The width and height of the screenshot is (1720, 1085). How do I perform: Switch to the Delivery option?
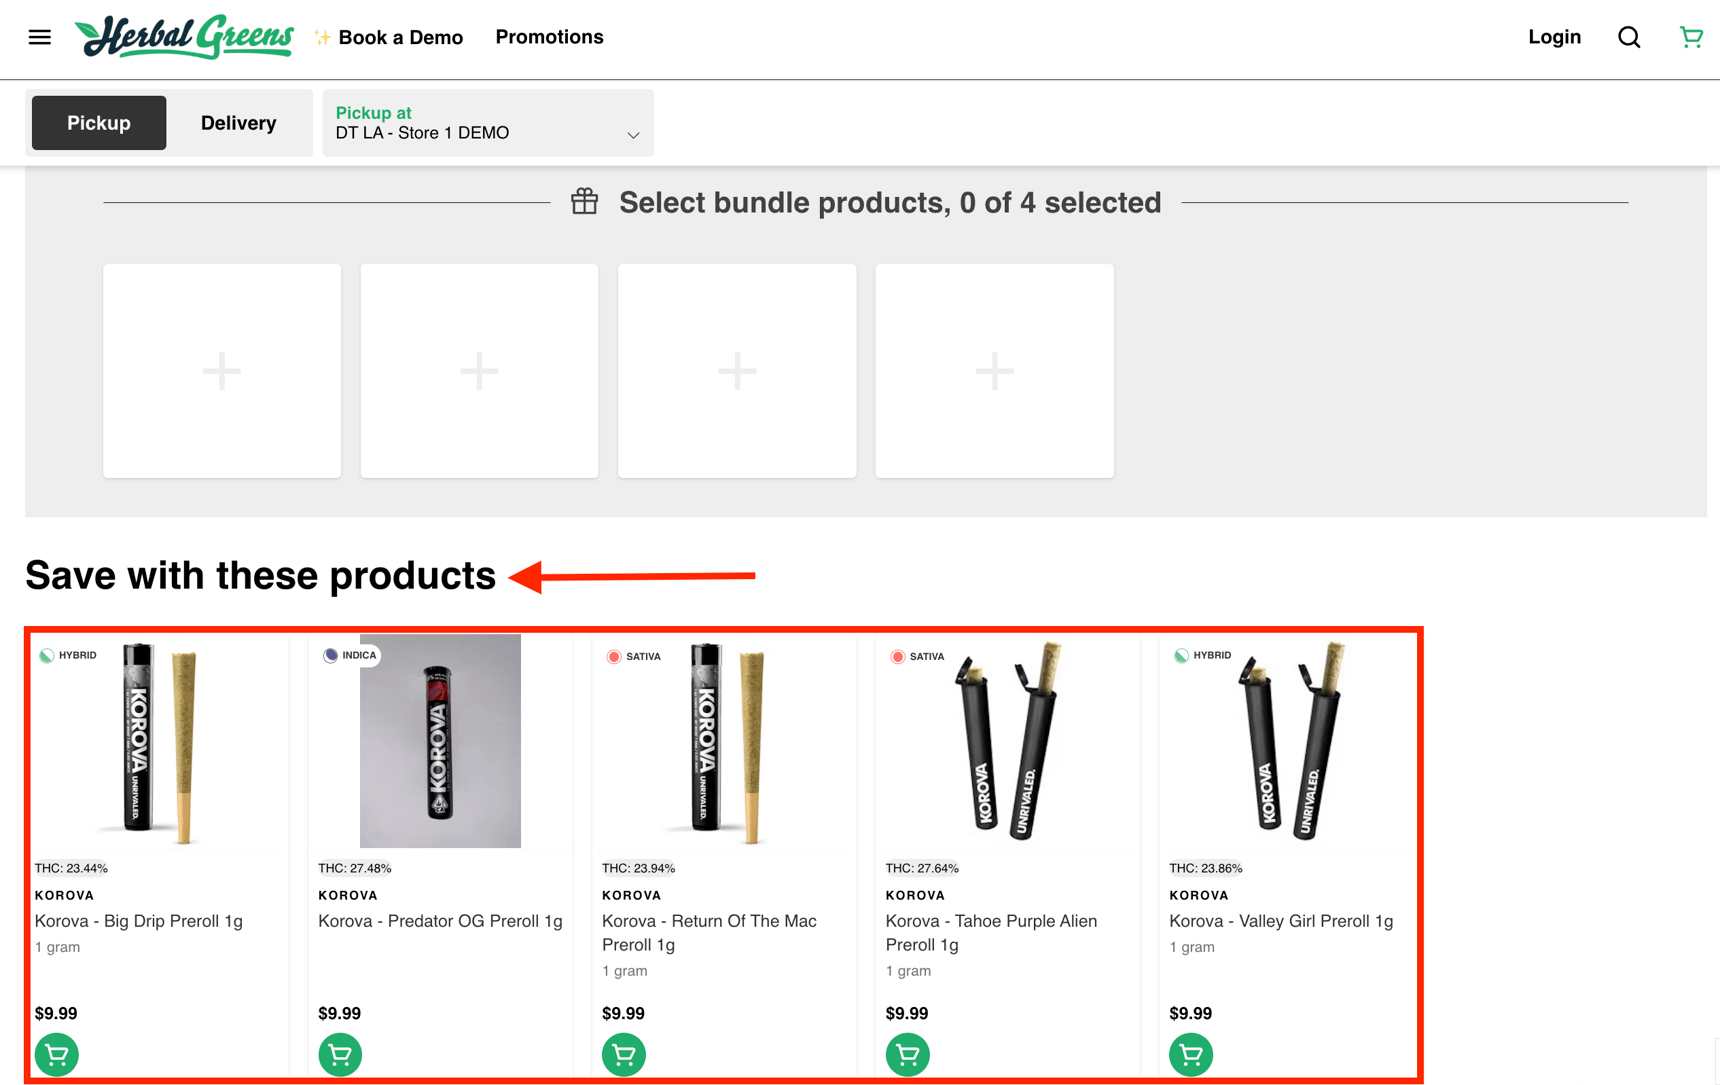[238, 122]
